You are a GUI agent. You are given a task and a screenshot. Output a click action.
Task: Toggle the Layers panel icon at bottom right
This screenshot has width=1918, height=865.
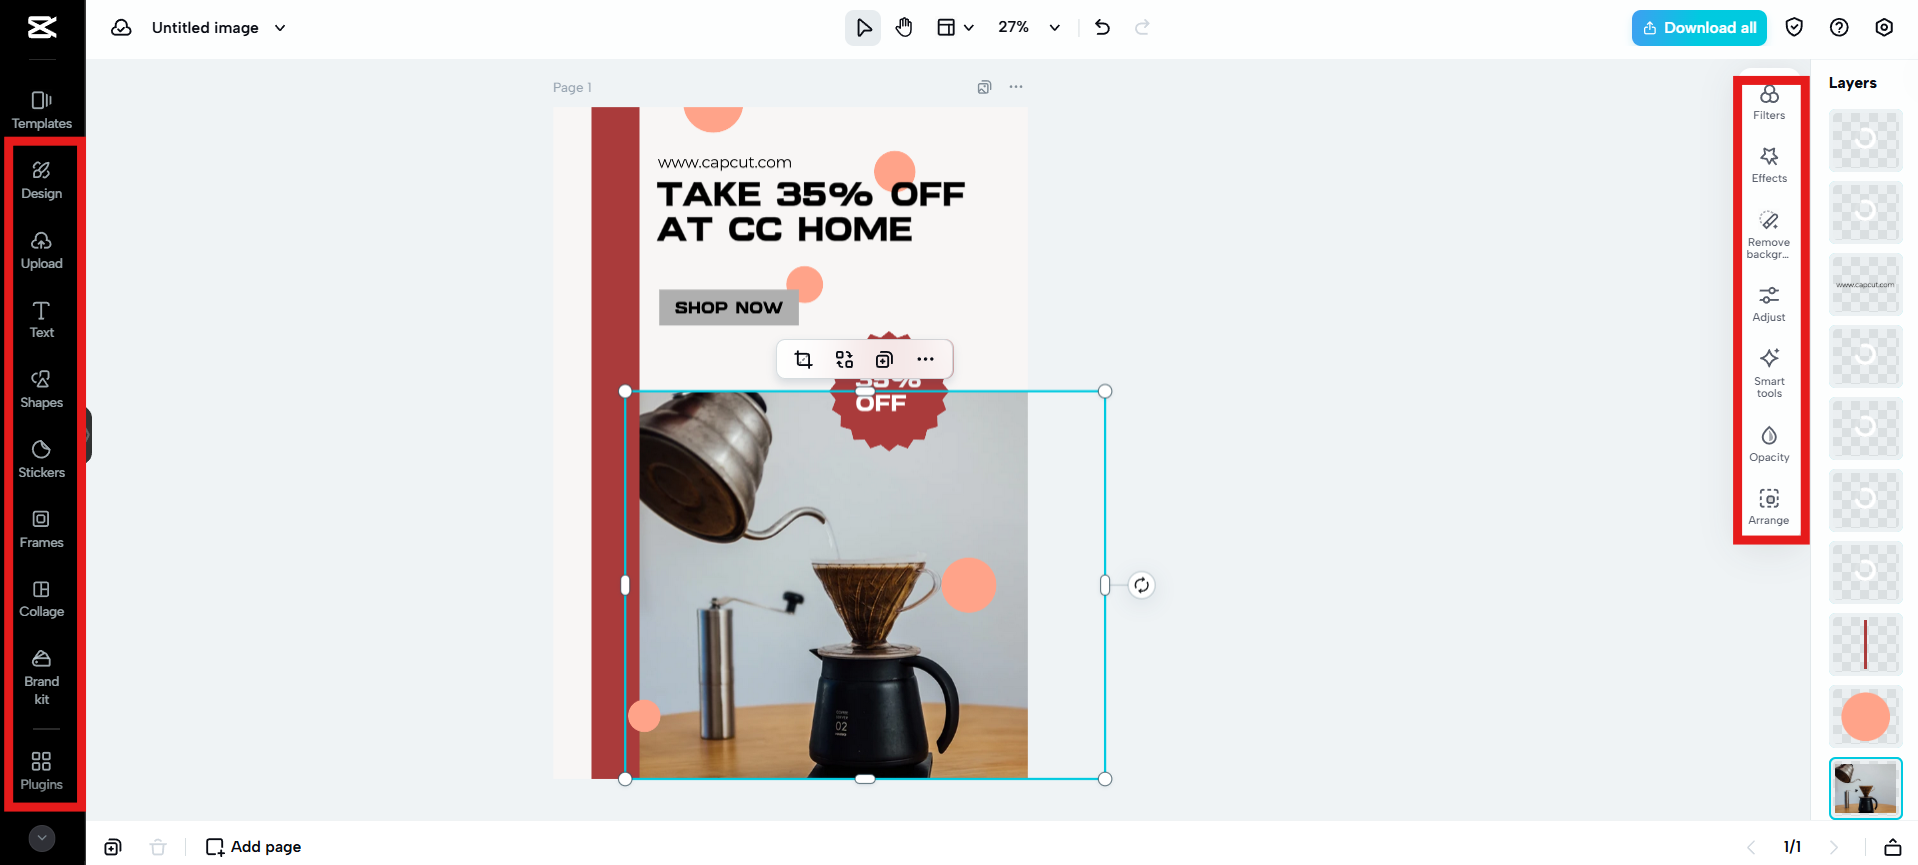[x=1892, y=847]
